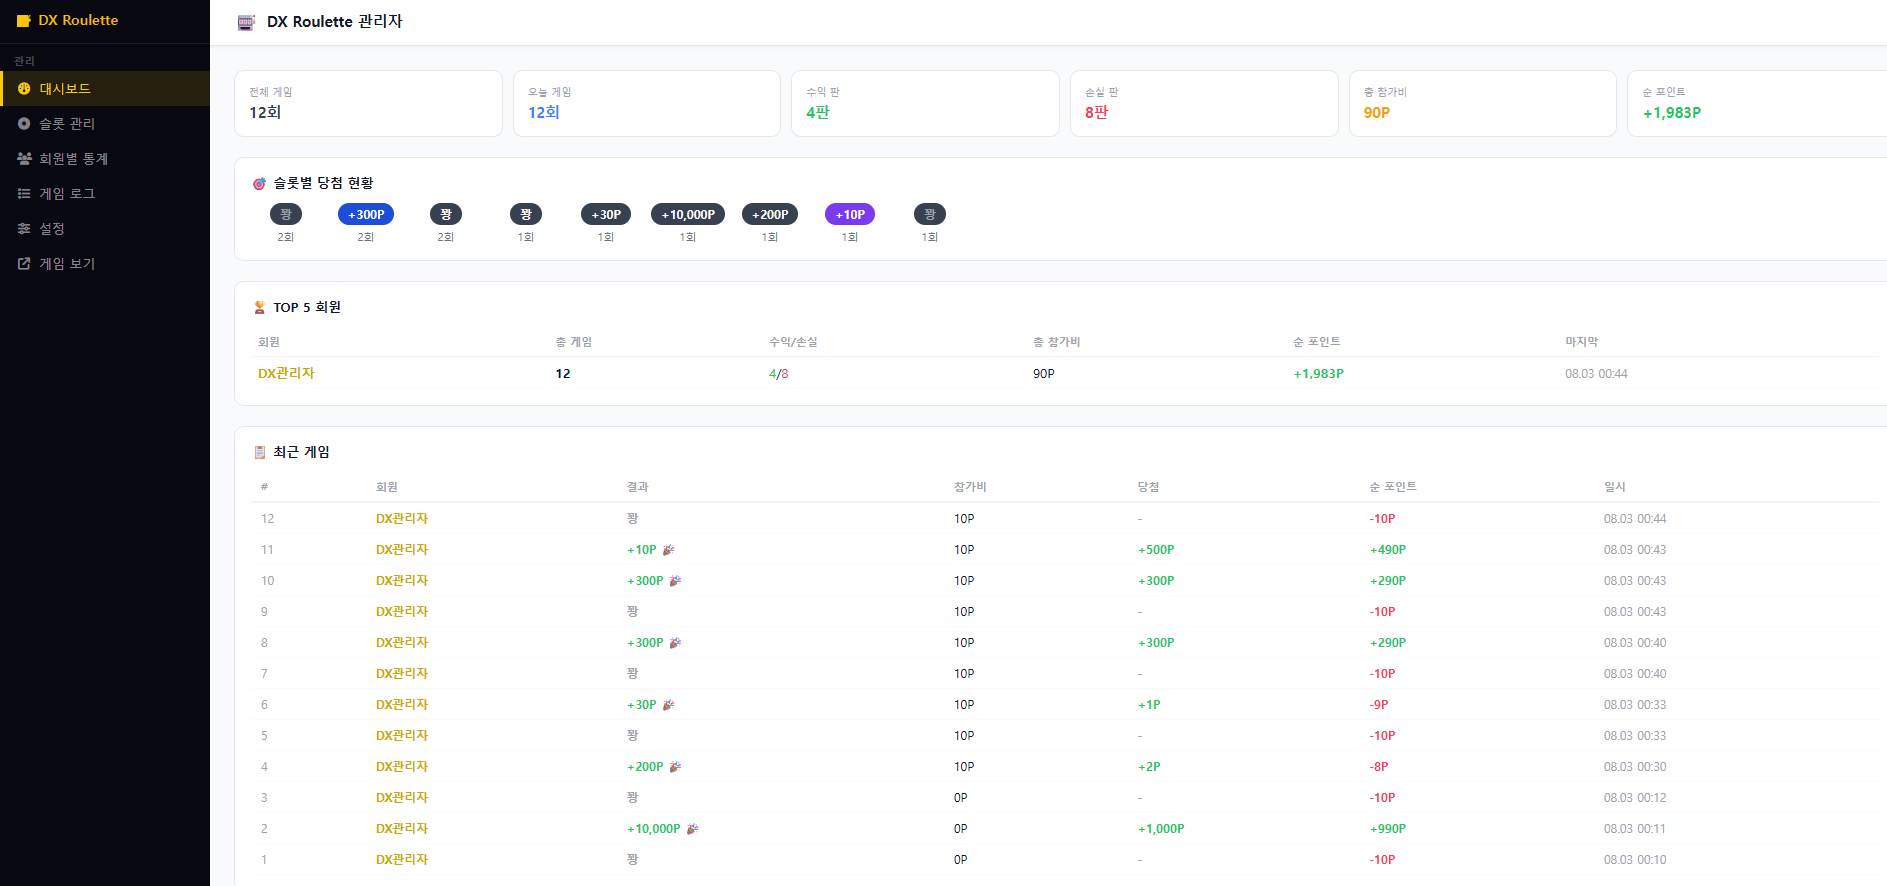
Task: Open DX관리자 in the TOP 5 table
Action: click(x=286, y=373)
